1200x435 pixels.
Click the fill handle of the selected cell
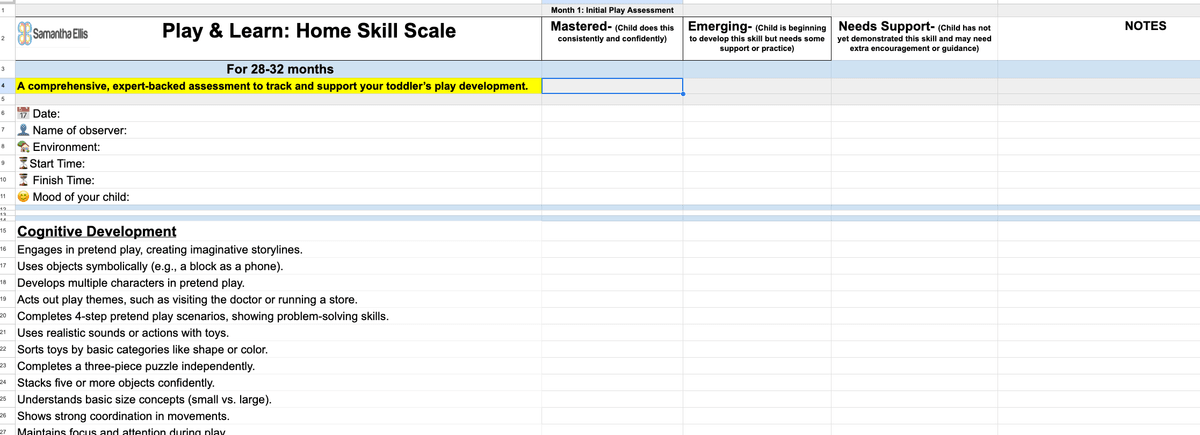click(683, 94)
